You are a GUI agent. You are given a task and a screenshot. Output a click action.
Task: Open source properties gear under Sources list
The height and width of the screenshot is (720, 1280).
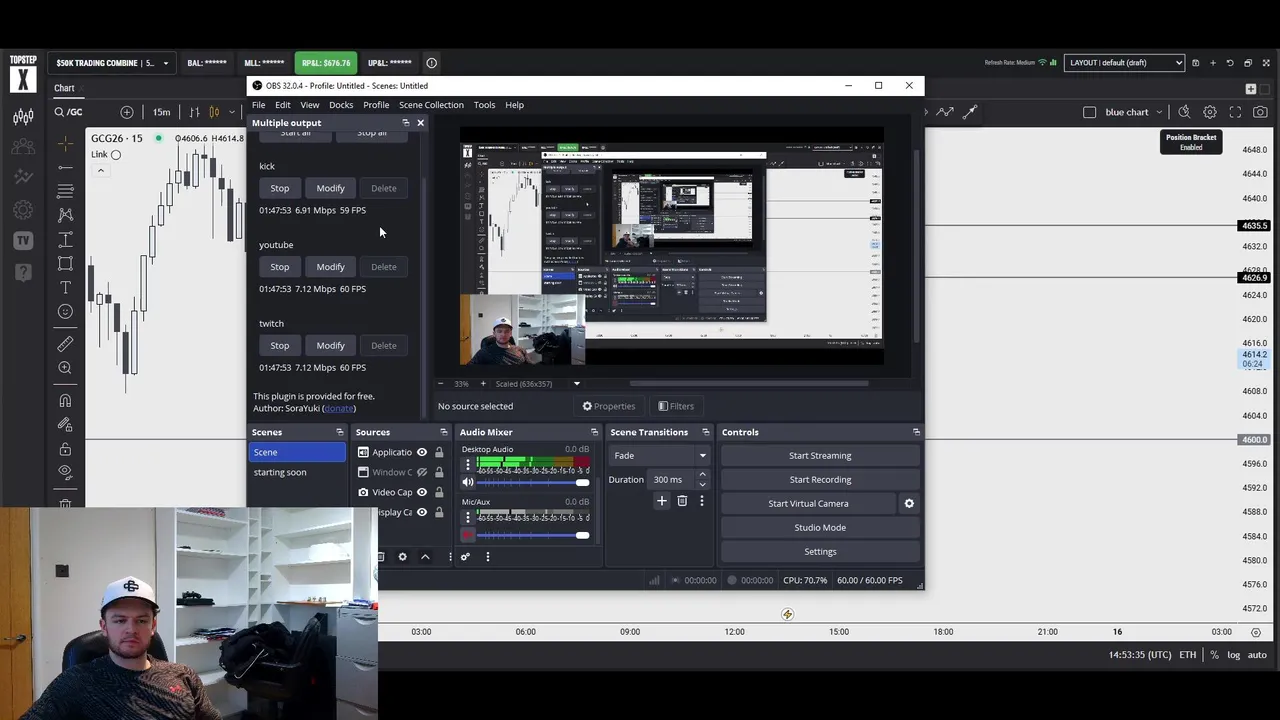click(402, 557)
